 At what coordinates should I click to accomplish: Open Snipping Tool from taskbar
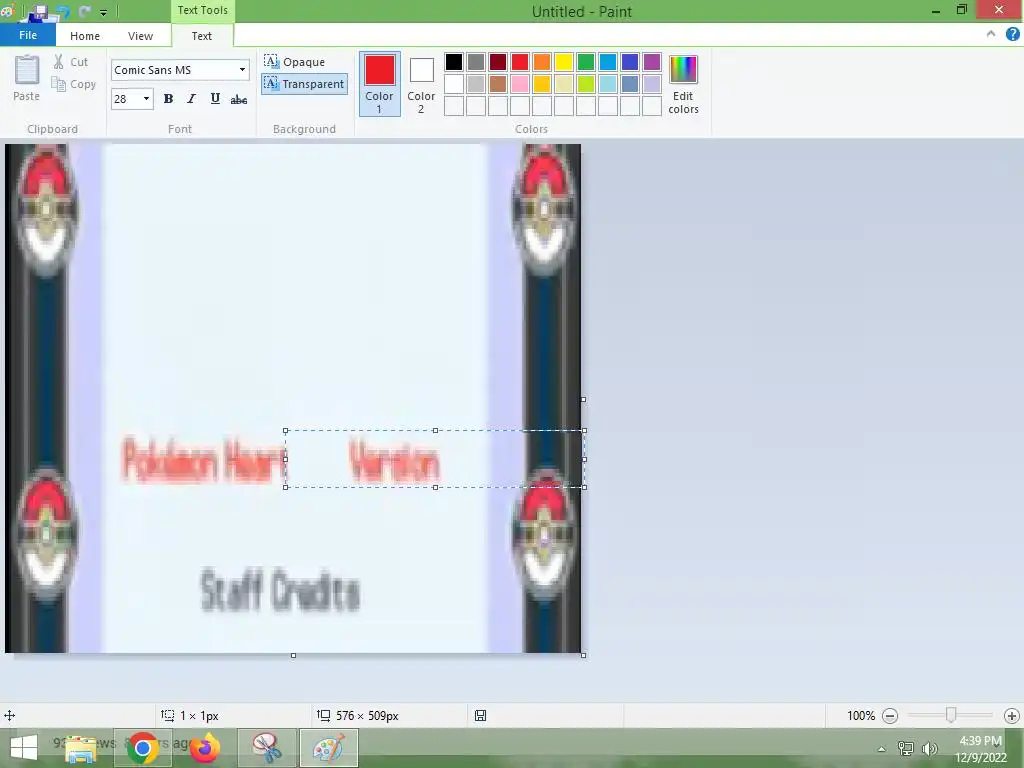pos(266,748)
